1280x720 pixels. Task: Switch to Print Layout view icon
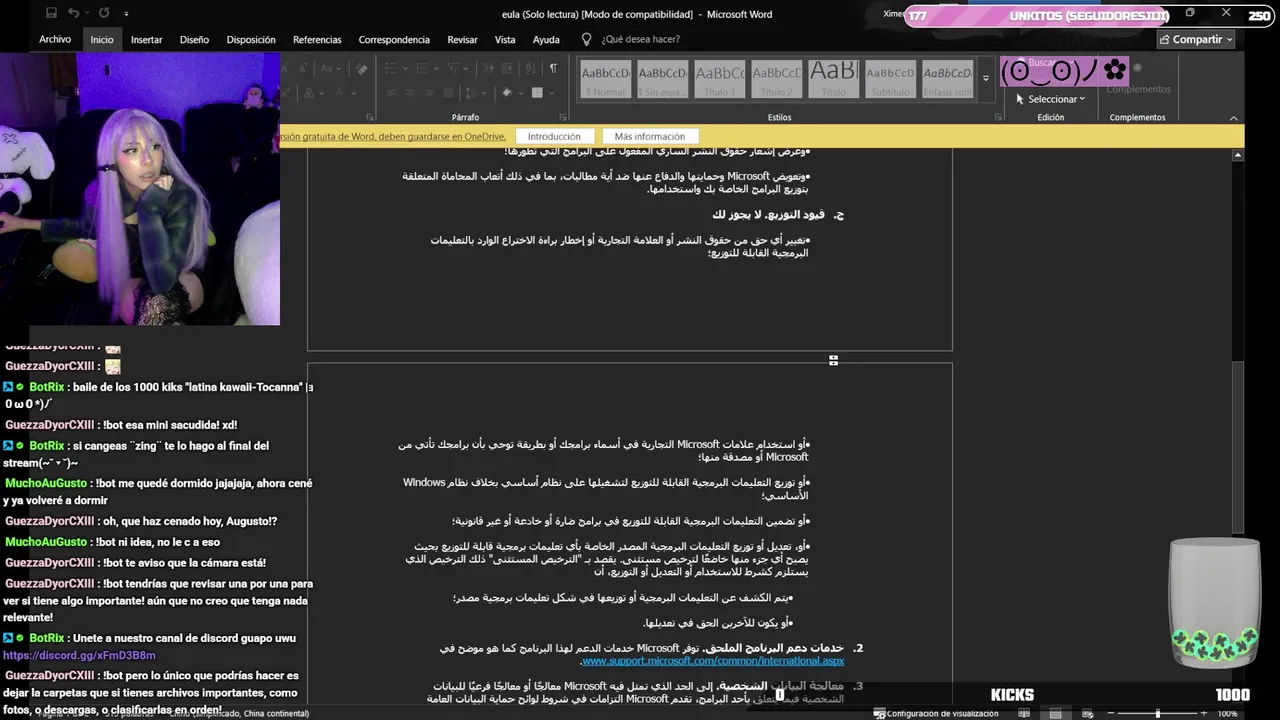coord(1055,713)
